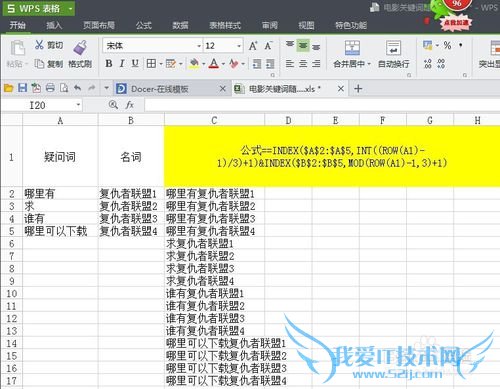500x389 pixels.
Task: Toggle Bold formatting
Action: [x=109, y=63]
